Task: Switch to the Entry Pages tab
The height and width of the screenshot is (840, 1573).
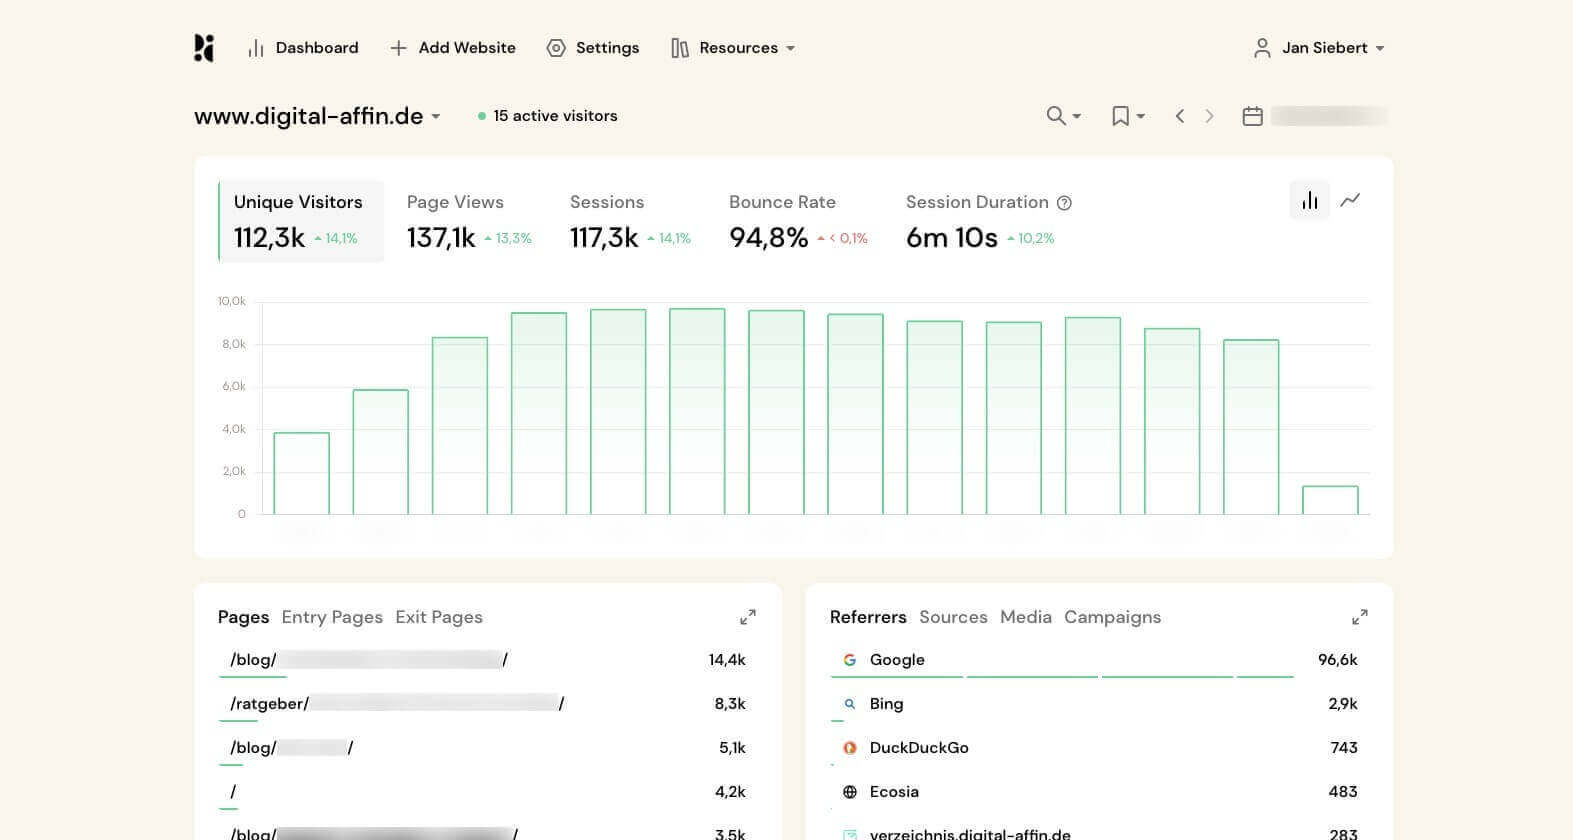Action: click(x=332, y=617)
